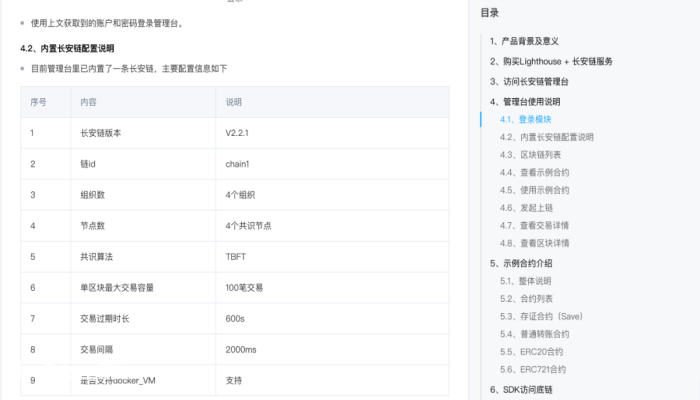
Task: Open 5.2、合约列表 entry
Action: [x=526, y=299]
